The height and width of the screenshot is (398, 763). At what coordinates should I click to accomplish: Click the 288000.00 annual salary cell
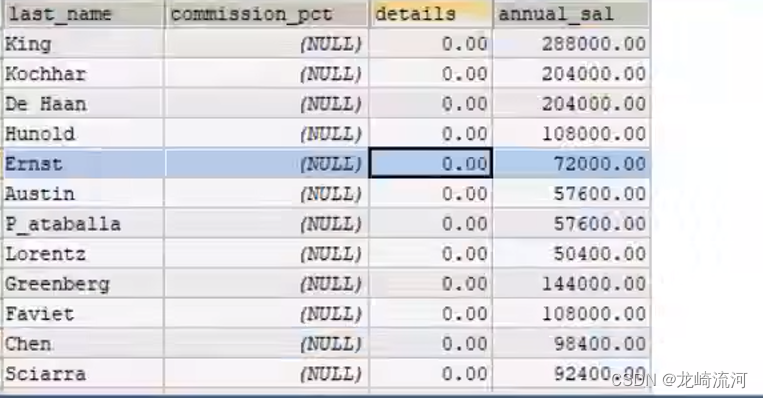(x=571, y=44)
